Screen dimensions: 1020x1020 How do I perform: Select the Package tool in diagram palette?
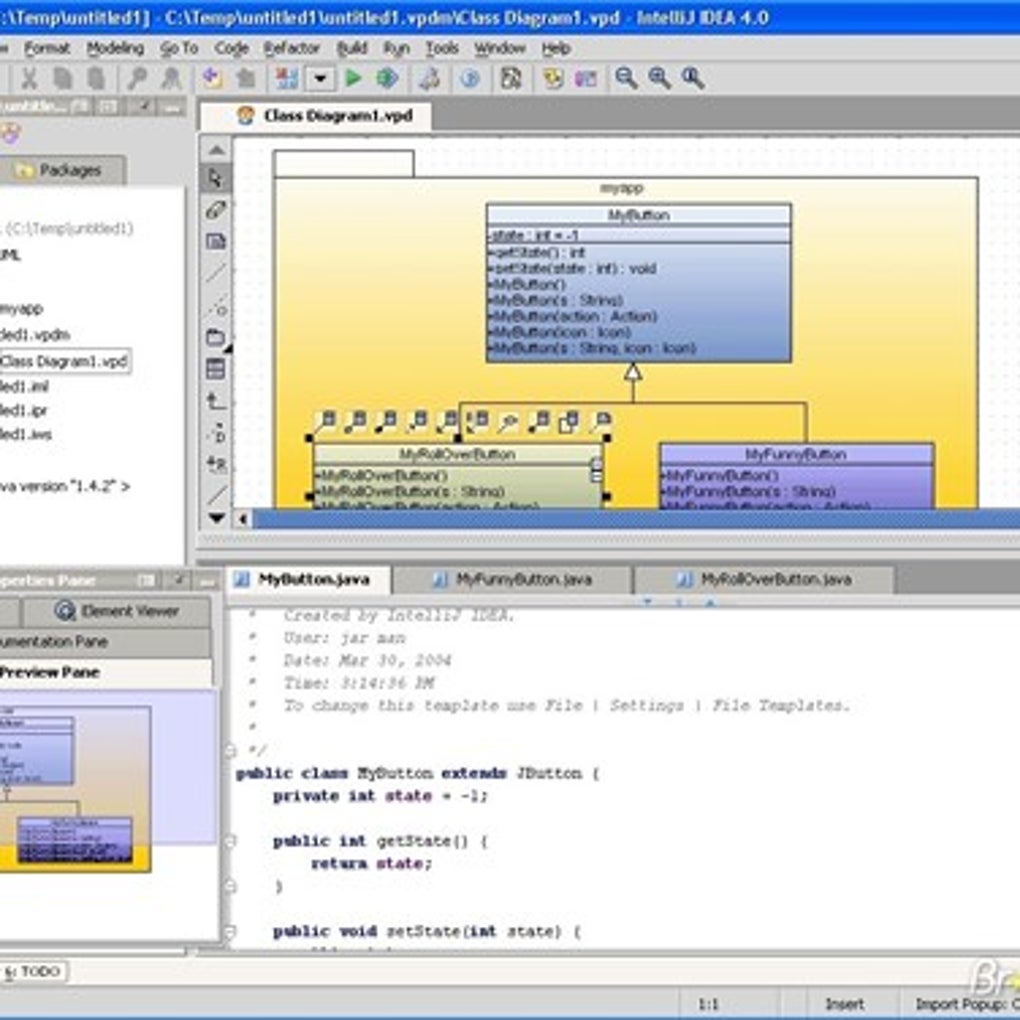pos(216,337)
